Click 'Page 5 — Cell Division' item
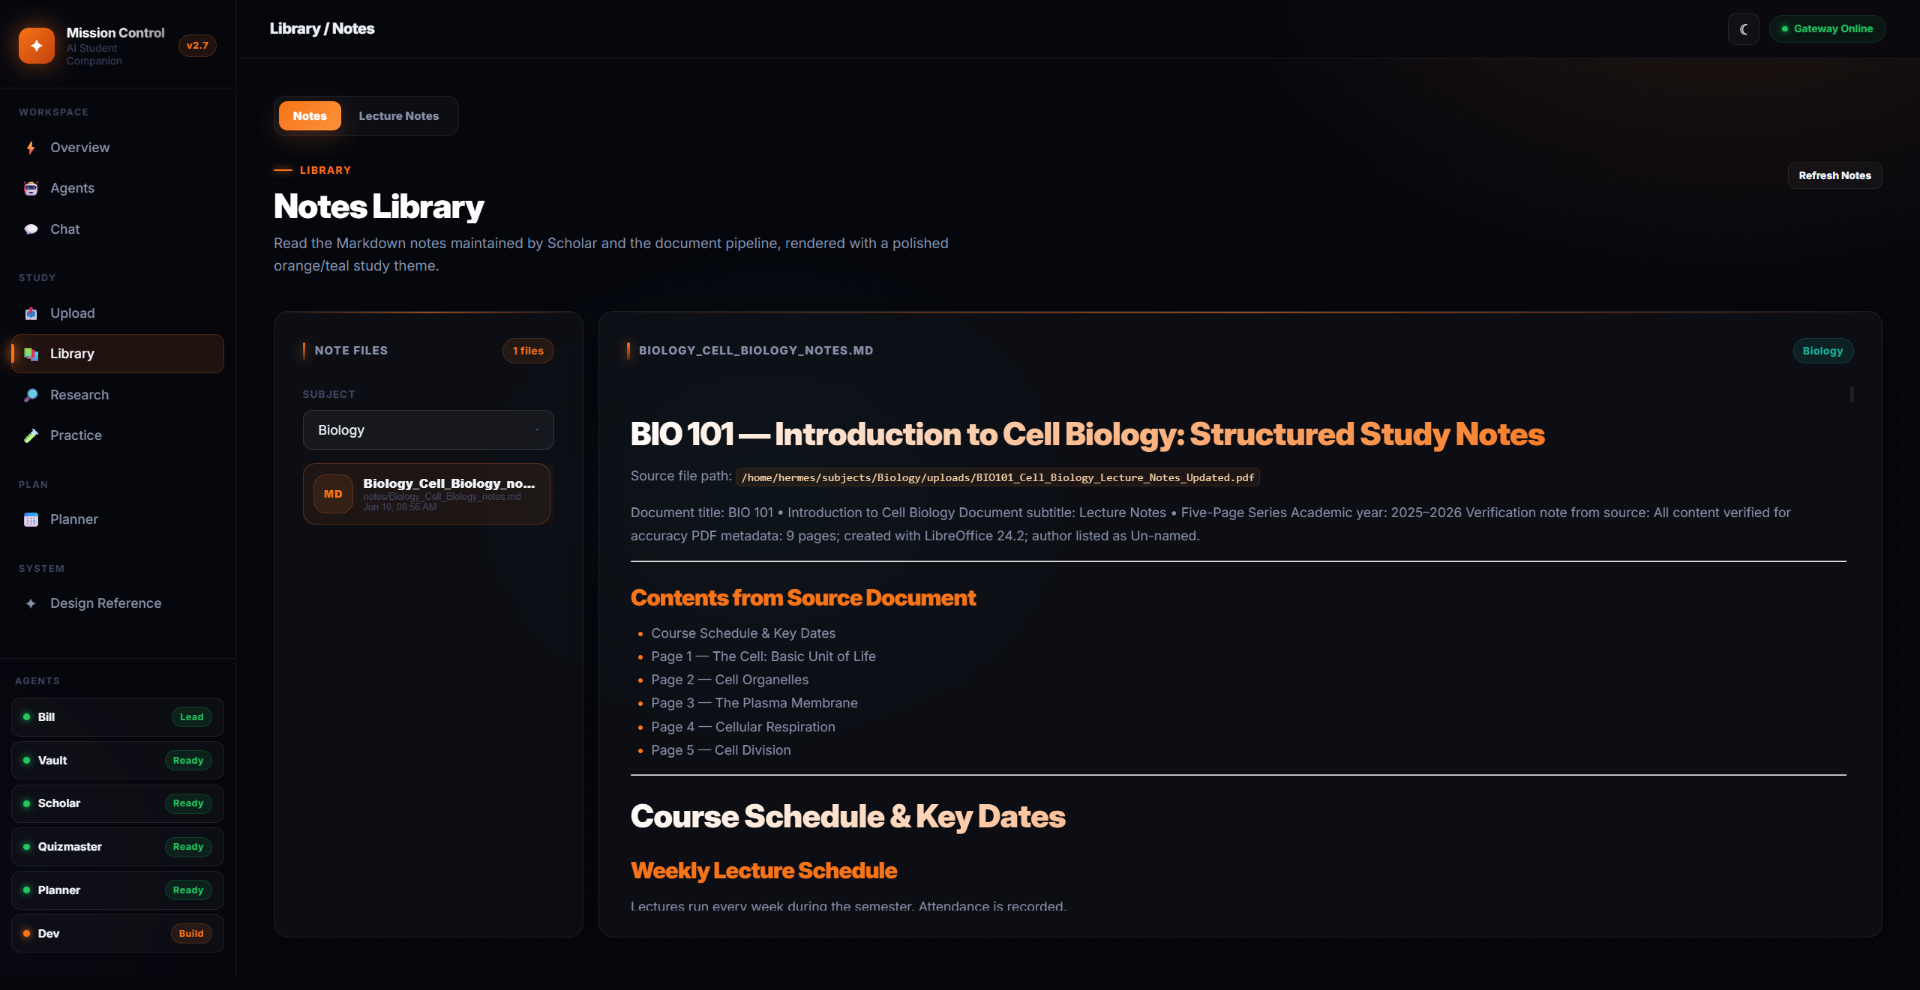The width and height of the screenshot is (1920, 990). 721,751
